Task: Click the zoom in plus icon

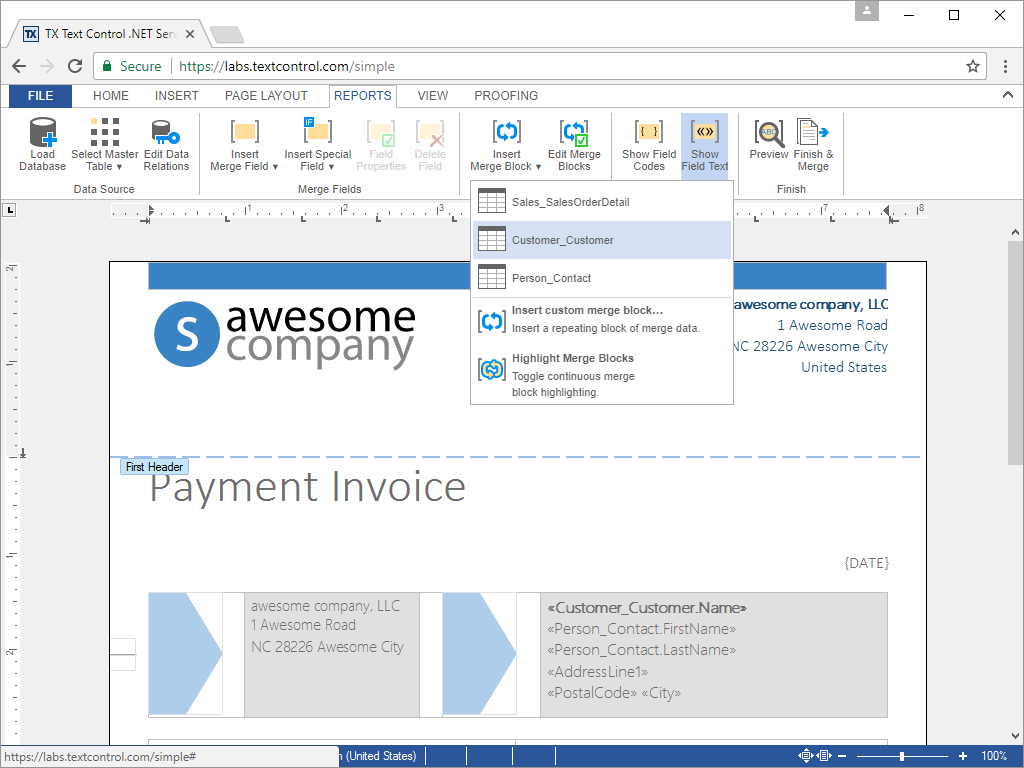Action: (x=963, y=756)
